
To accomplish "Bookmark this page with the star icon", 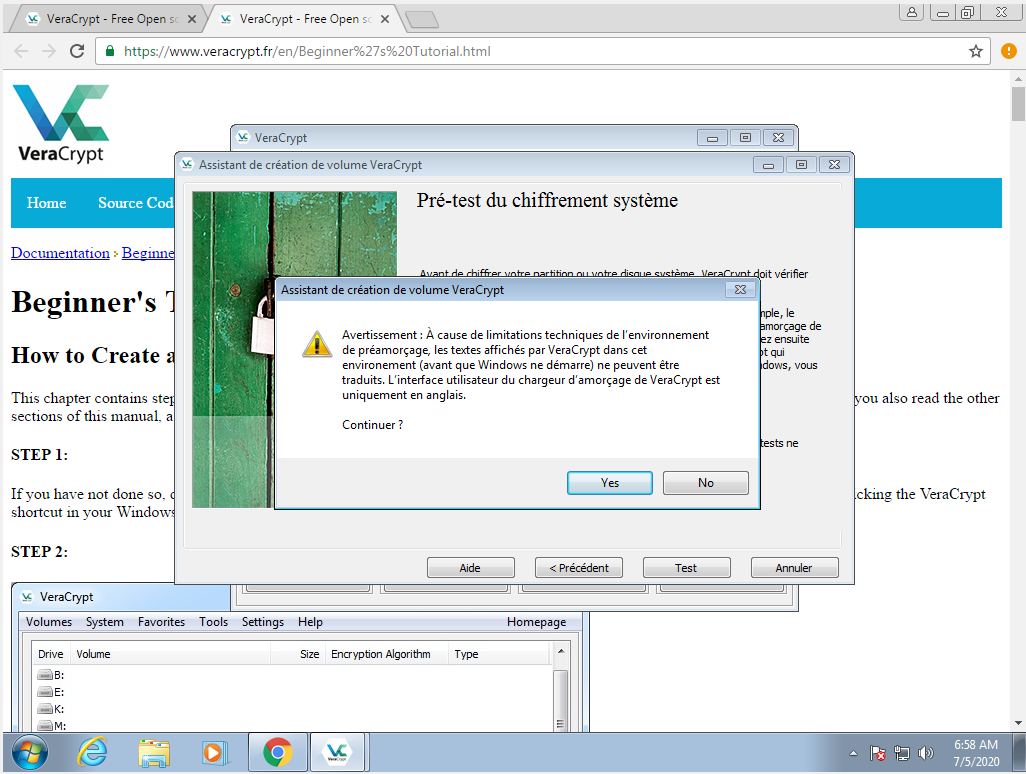I will 976,51.
